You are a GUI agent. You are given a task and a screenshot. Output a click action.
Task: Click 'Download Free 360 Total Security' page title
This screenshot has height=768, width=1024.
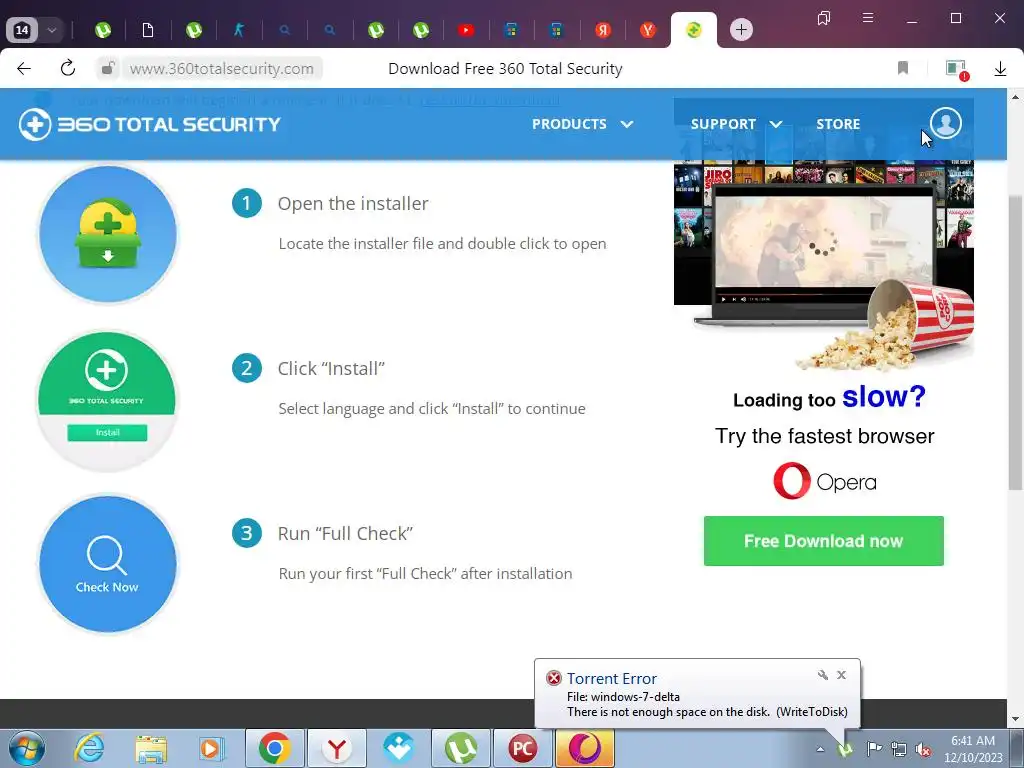coord(505,69)
